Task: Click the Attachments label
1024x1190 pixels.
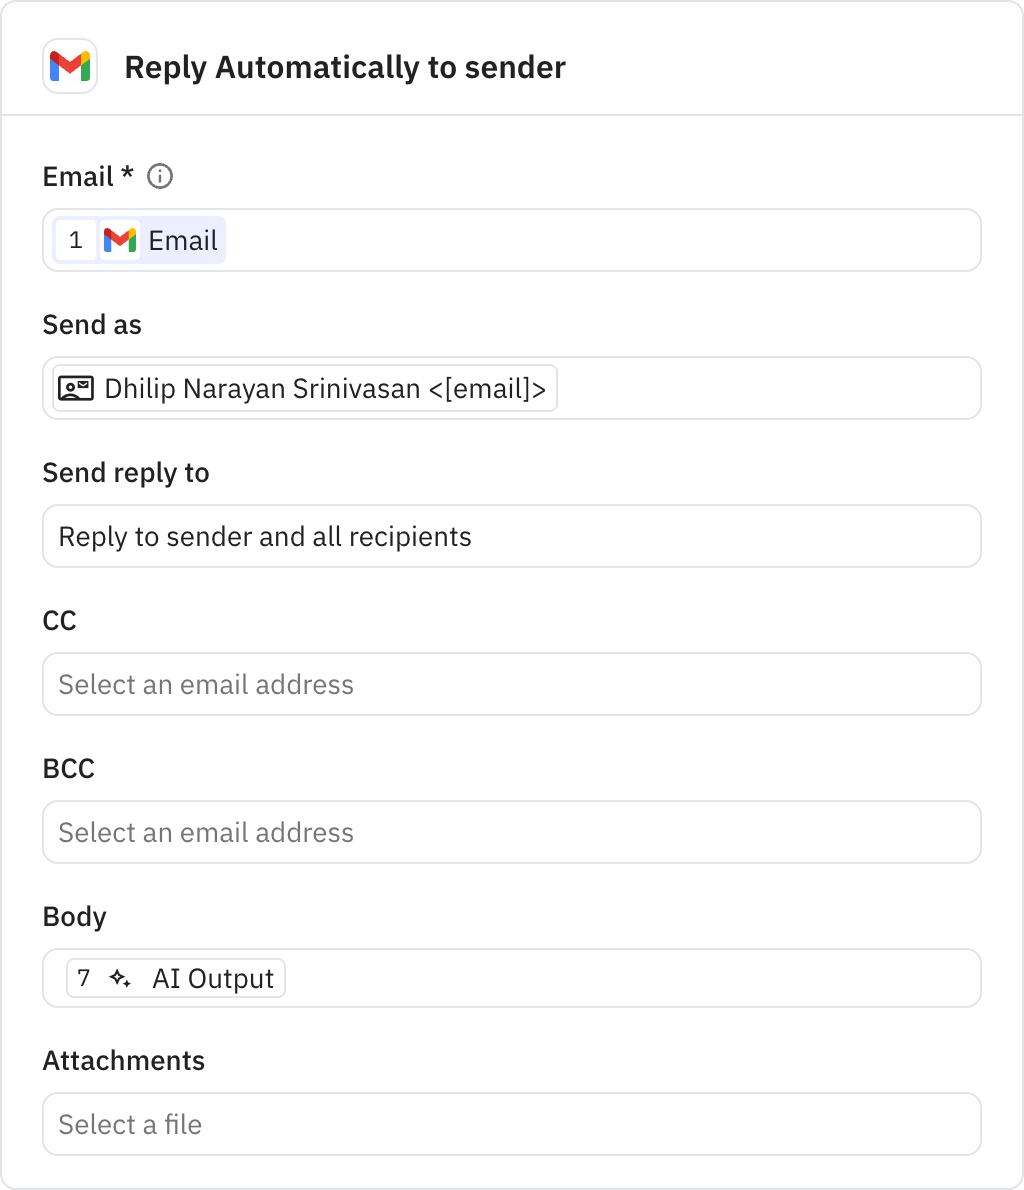Action: [124, 1061]
